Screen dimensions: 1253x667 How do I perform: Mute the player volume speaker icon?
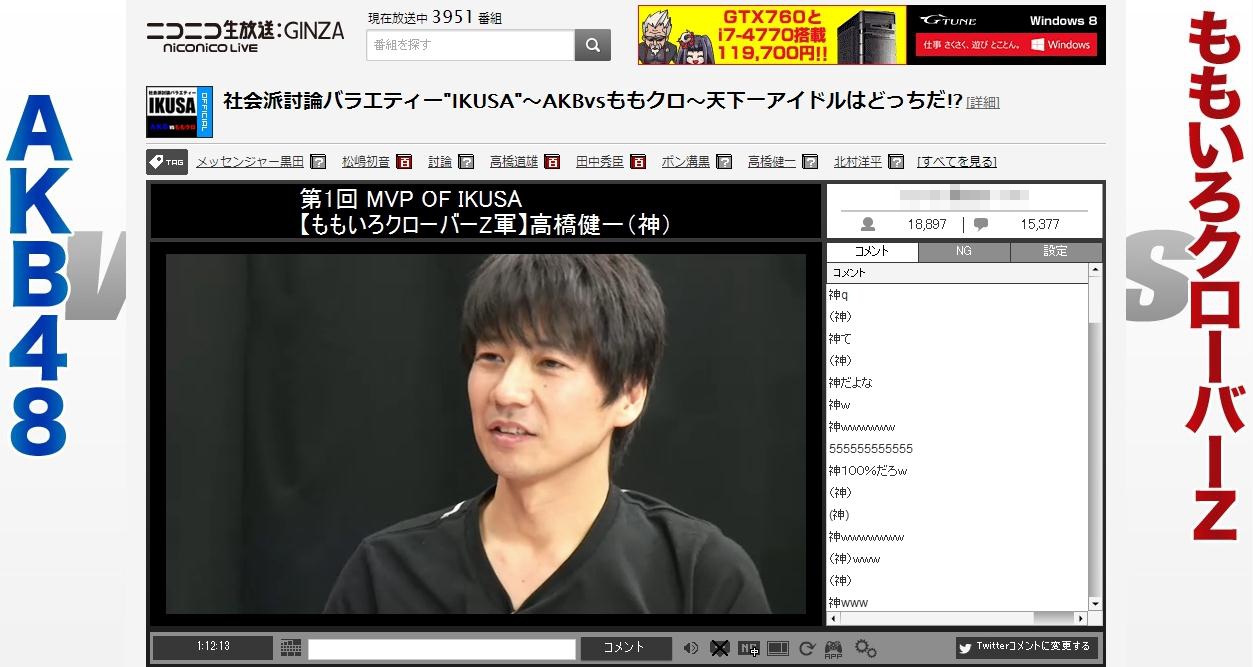690,648
